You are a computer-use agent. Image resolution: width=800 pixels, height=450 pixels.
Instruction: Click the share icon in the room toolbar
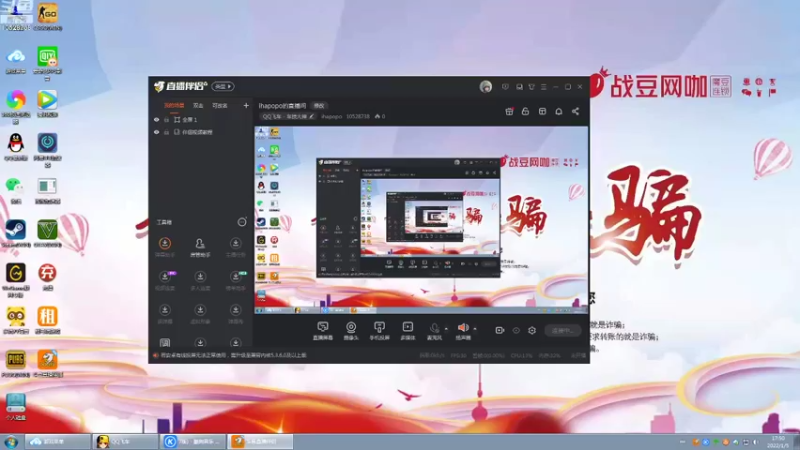[576, 111]
